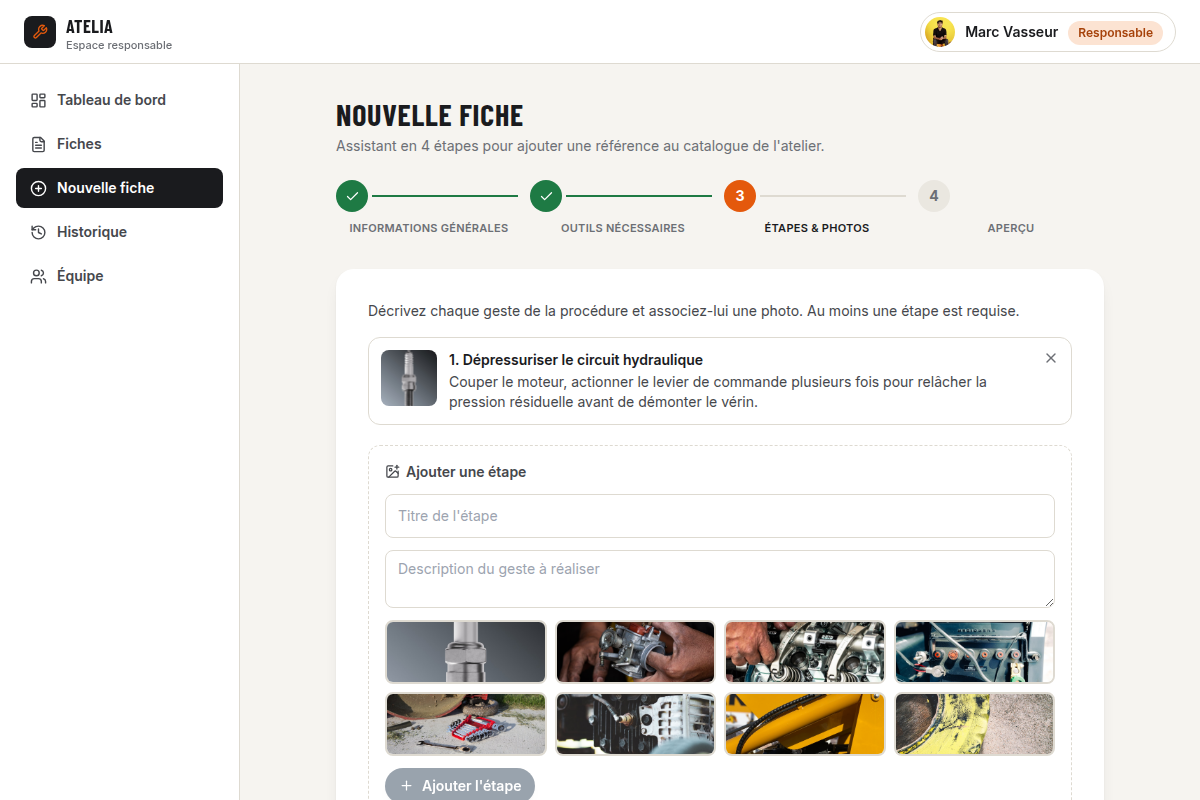Click the step 4 Aperçu circle
1200x800 pixels.
click(934, 196)
